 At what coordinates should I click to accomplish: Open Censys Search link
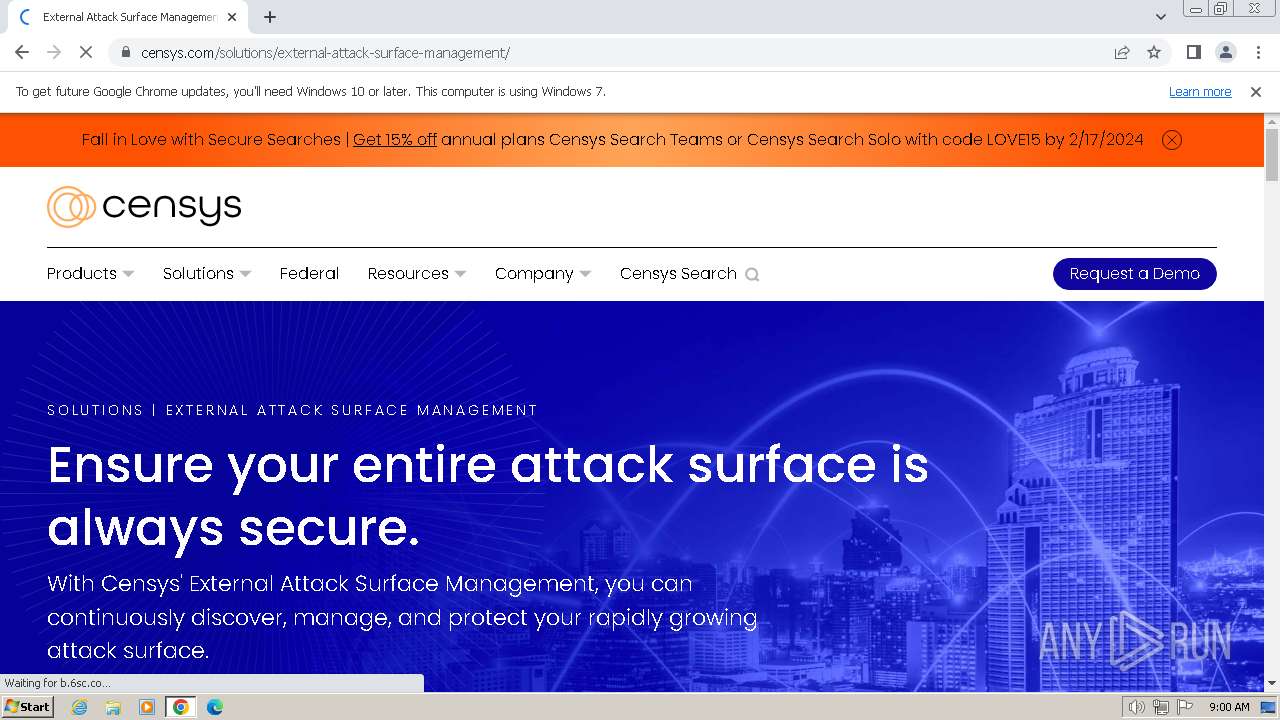[x=678, y=274]
